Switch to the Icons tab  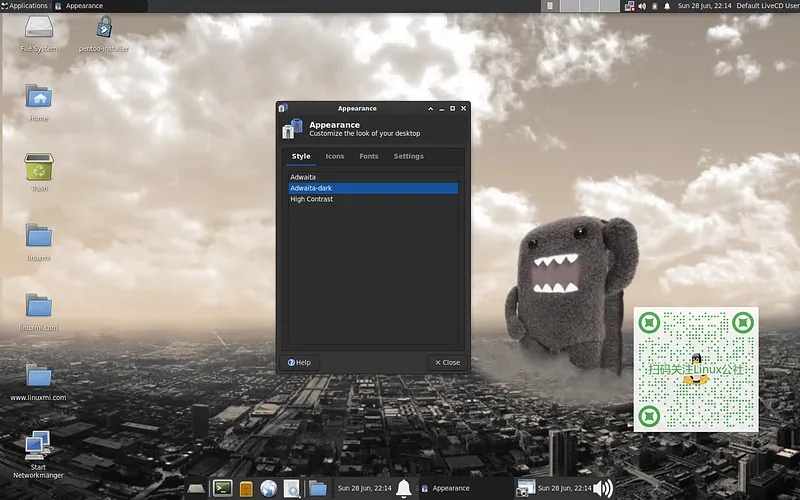335,156
